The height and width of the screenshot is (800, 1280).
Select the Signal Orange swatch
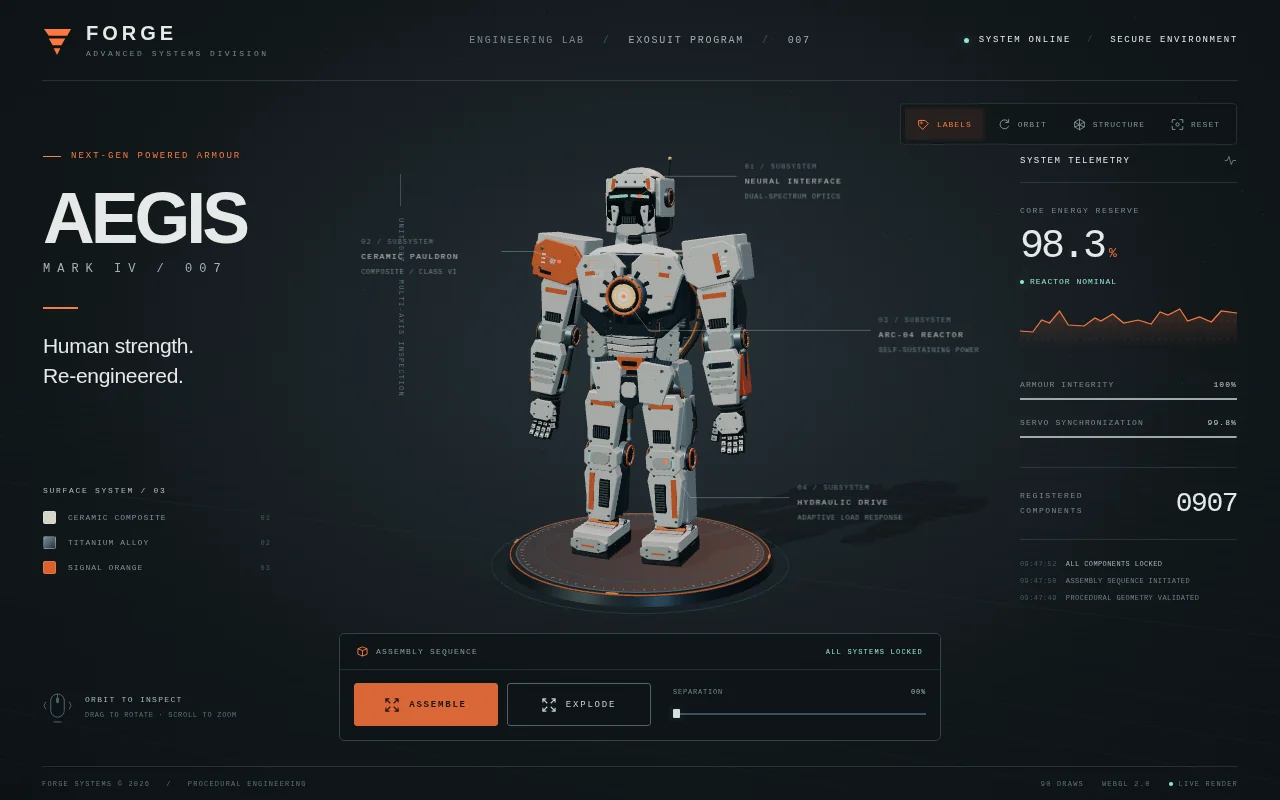click(49, 567)
